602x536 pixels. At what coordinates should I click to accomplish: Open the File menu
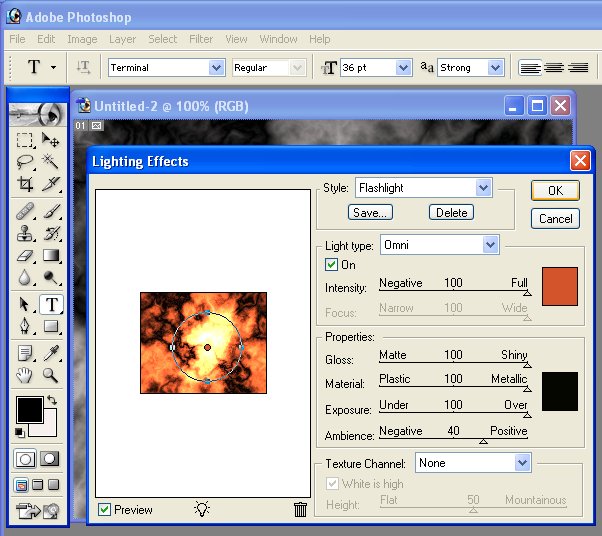17,39
